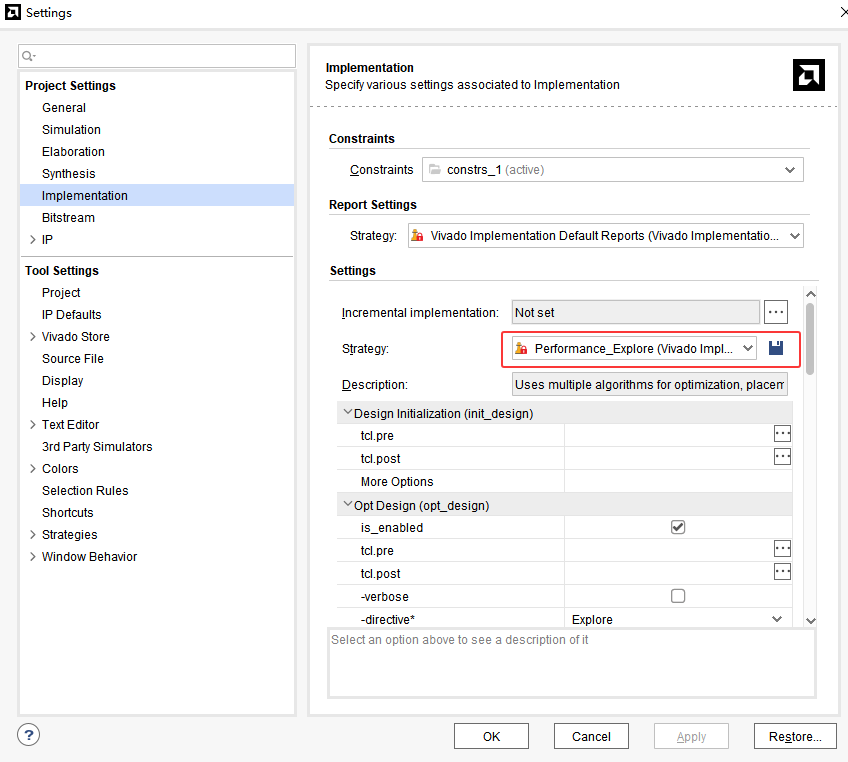
Task: Click the Cancel button
Action: coord(591,737)
